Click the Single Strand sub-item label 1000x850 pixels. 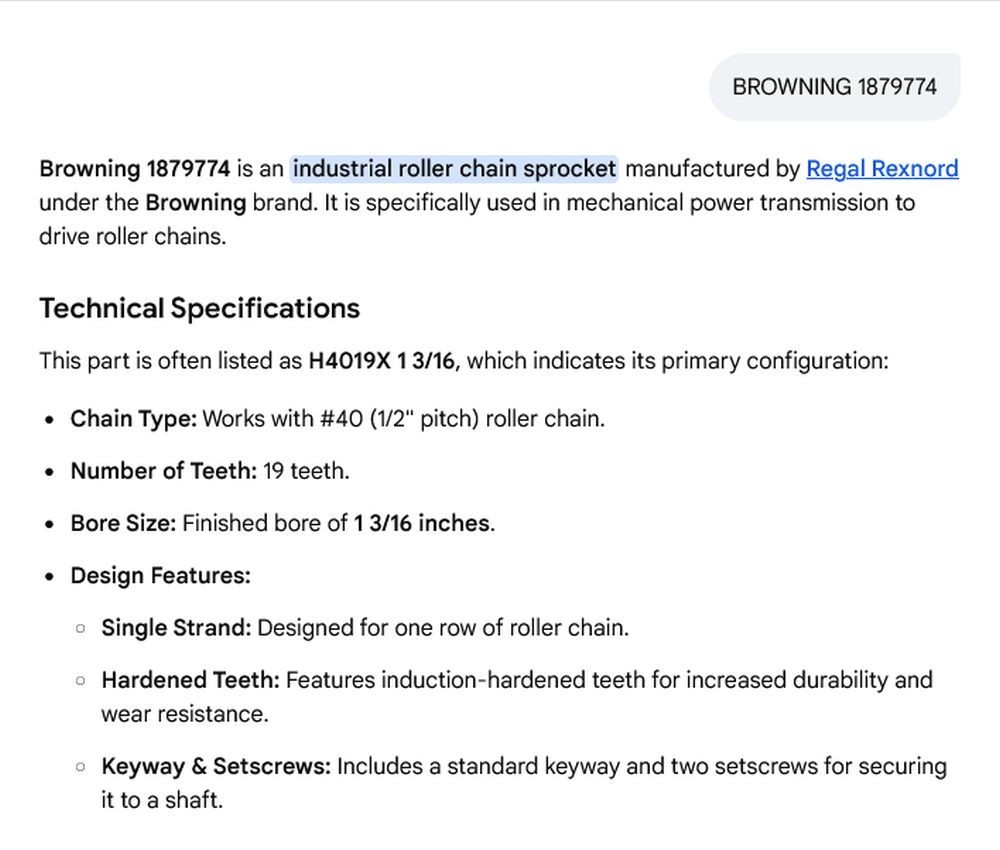click(x=176, y=628)
